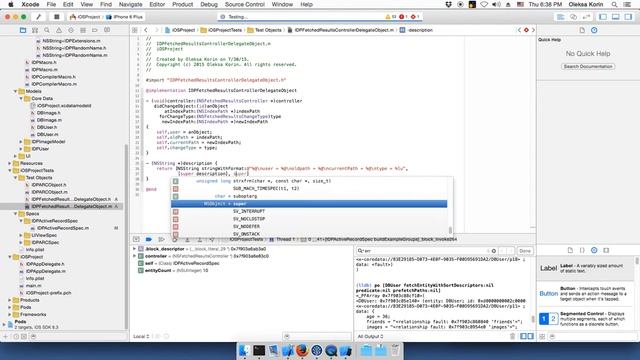
Task: Go back in editor history
Action: [146, 30]
